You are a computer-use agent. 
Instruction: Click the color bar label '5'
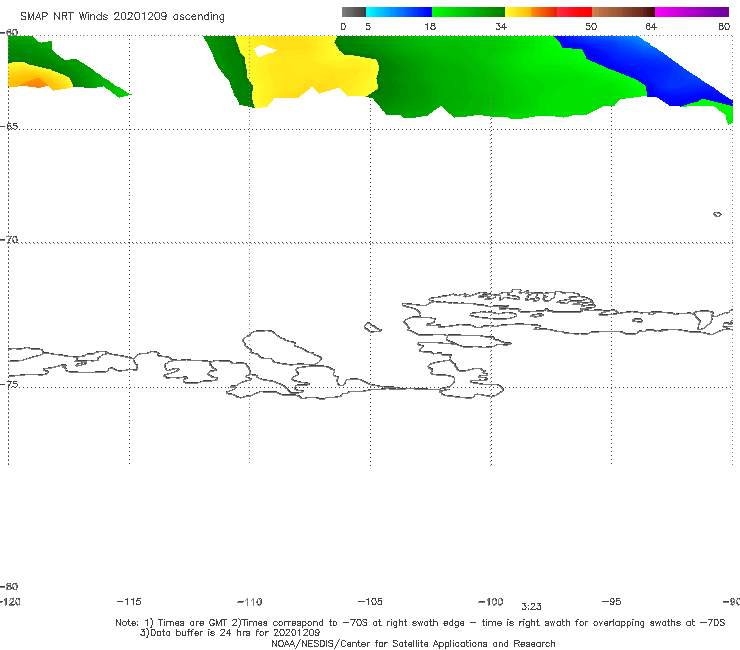368,27
